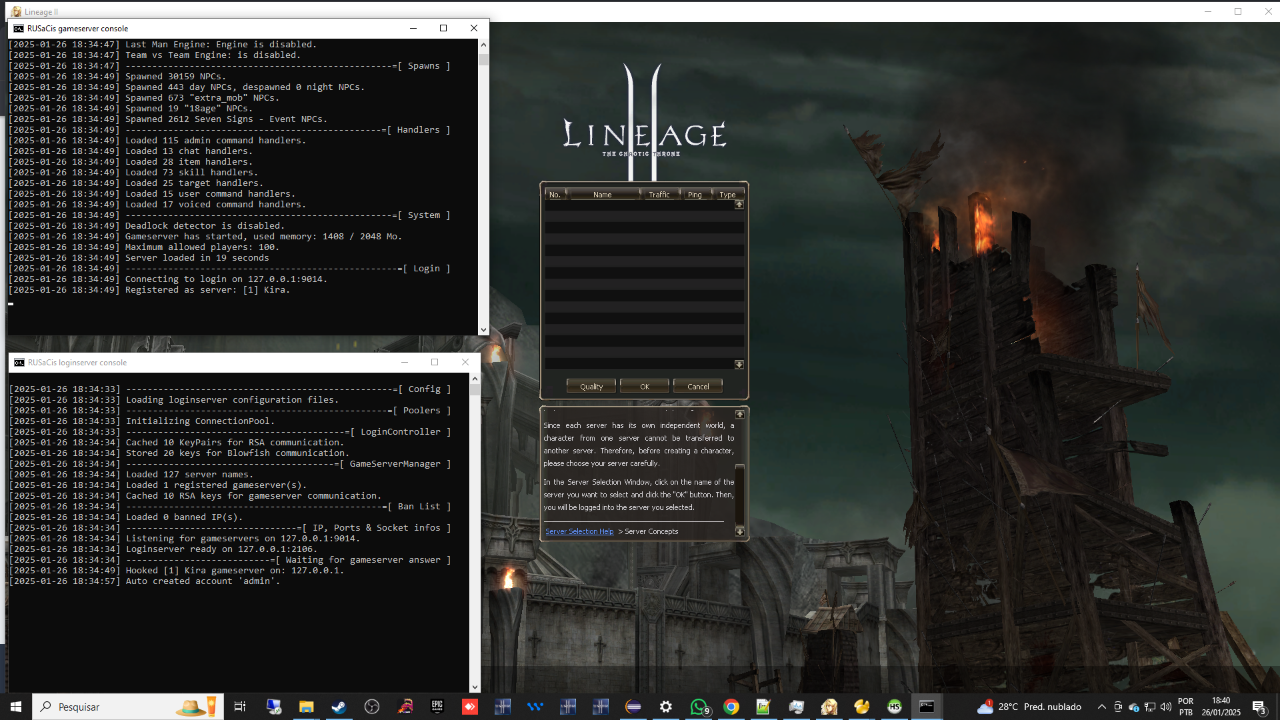The image size is (1280, 720).
Task: Select the active command prompt taskbar icon
Action: [x=926, y=707]
